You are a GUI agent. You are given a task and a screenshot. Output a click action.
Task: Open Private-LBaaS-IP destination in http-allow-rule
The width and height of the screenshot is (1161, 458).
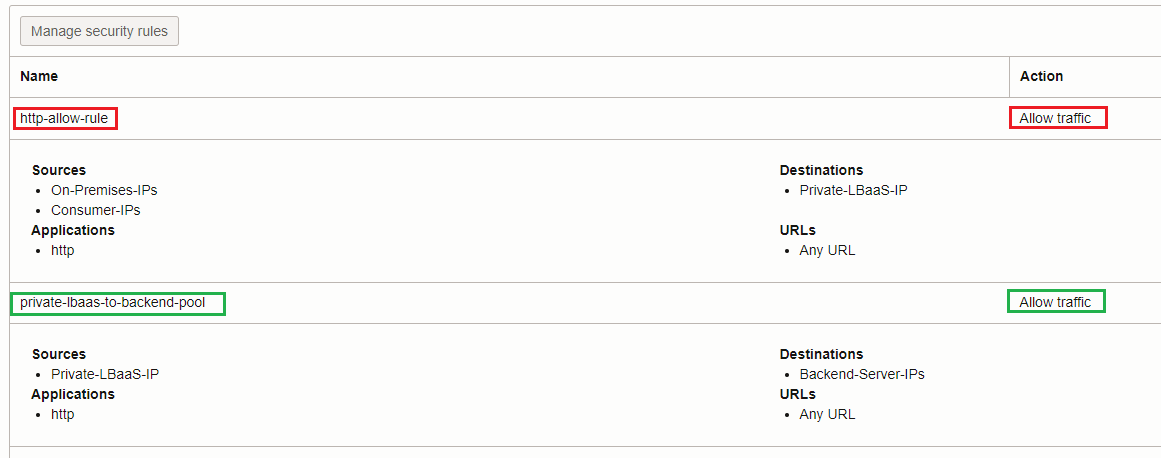[853, 190]
